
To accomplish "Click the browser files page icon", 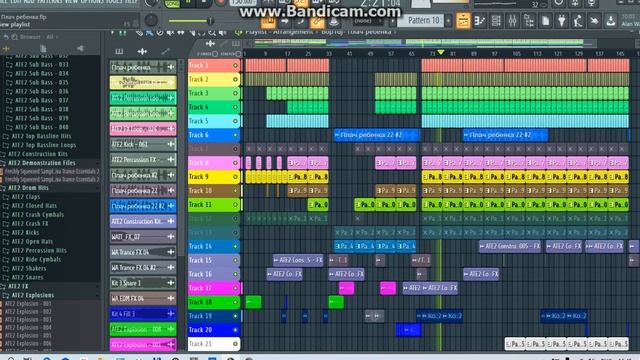I will [x=43, y=49].
